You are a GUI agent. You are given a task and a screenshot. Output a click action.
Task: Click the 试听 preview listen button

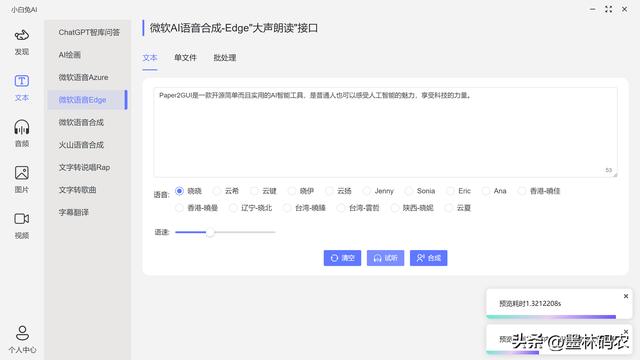pos(385,258)
